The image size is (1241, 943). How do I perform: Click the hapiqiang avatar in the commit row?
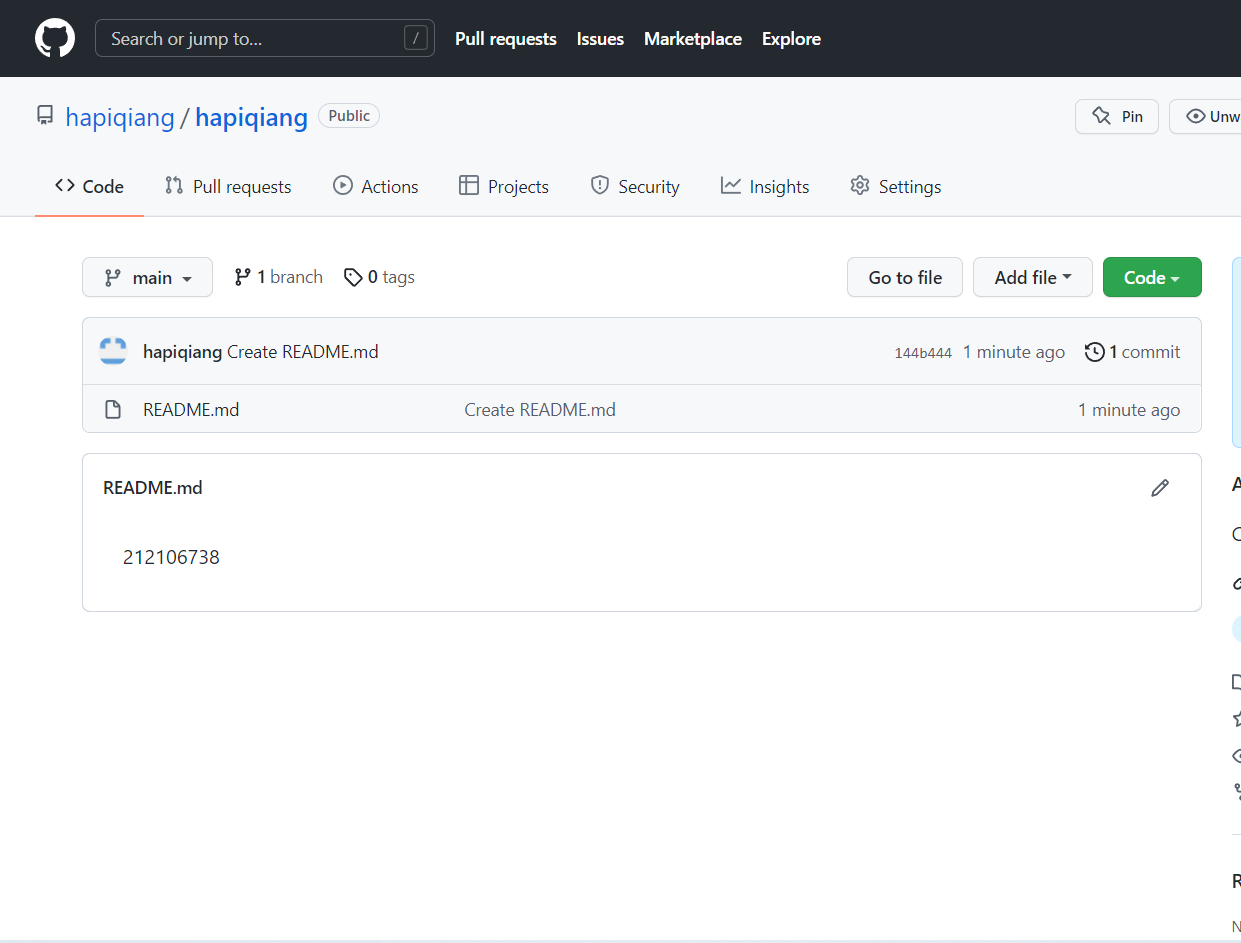click(x=113, y=351)
